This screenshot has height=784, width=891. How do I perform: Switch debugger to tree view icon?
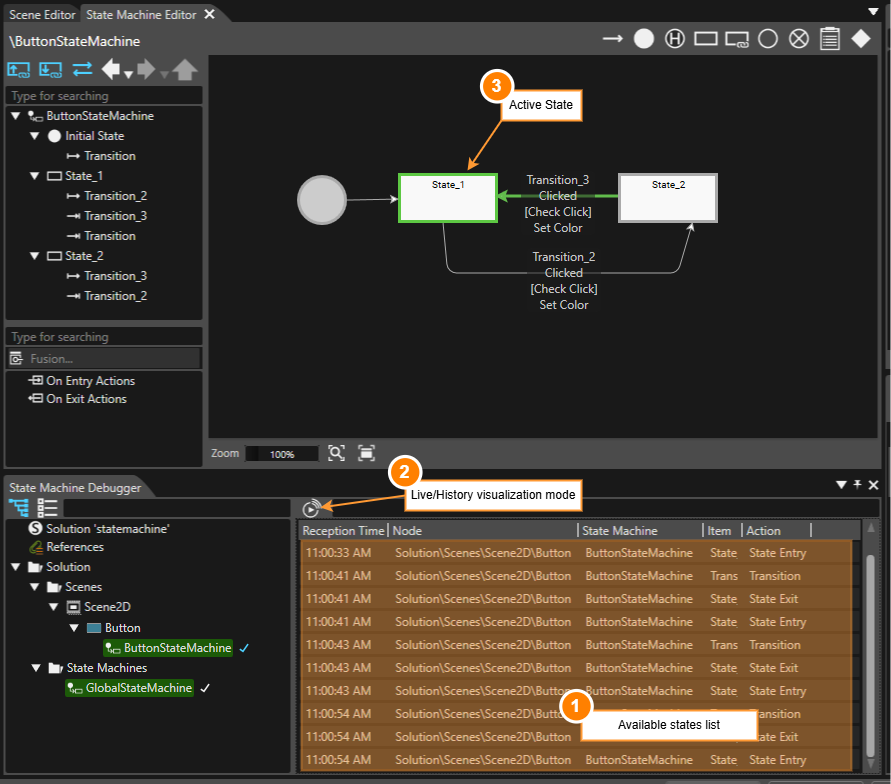coord(19,507)
